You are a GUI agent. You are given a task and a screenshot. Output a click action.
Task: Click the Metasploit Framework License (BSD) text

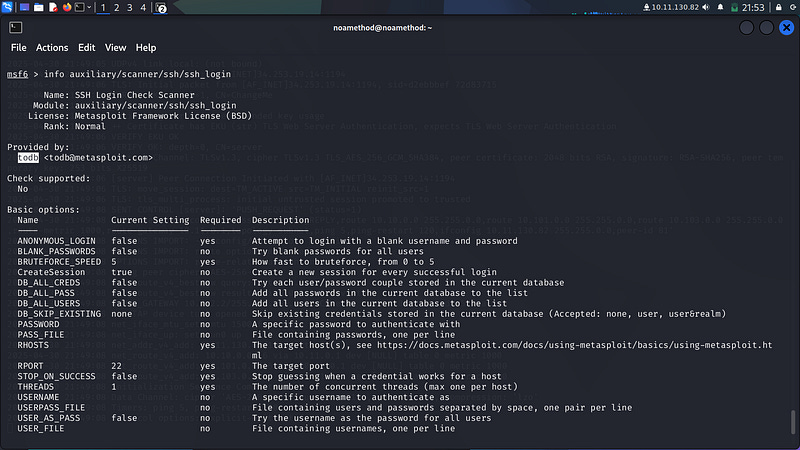pyautogui.click(x=163, y=116)
